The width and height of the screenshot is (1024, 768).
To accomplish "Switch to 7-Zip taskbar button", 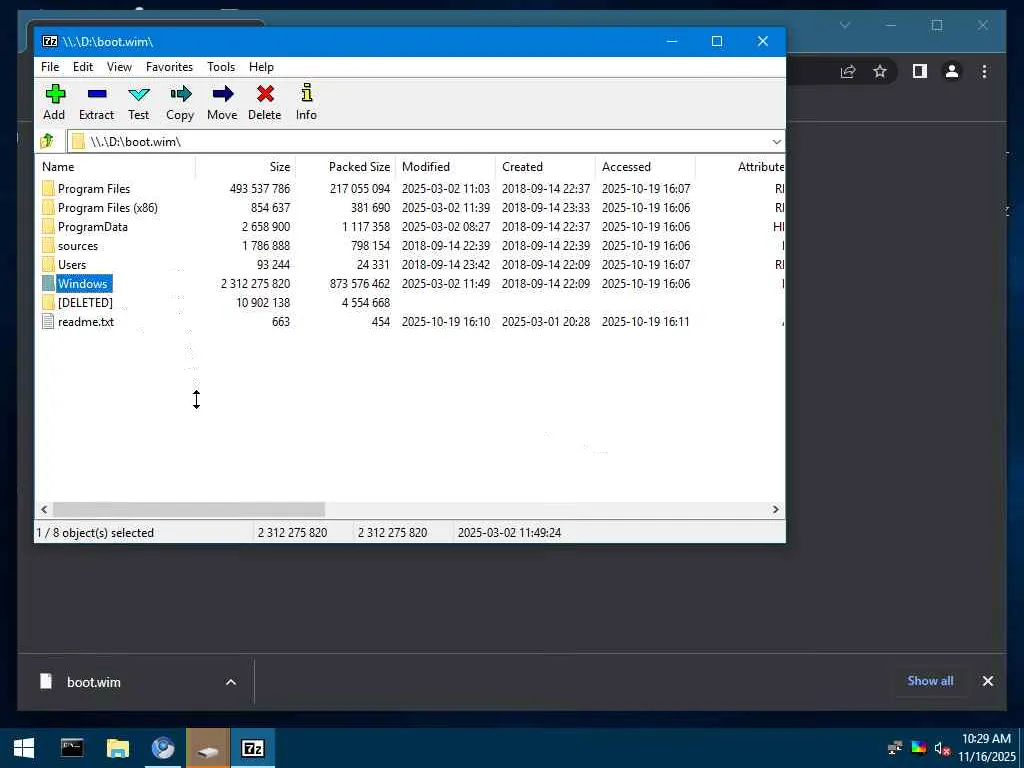I will click(x=253, y=748).
